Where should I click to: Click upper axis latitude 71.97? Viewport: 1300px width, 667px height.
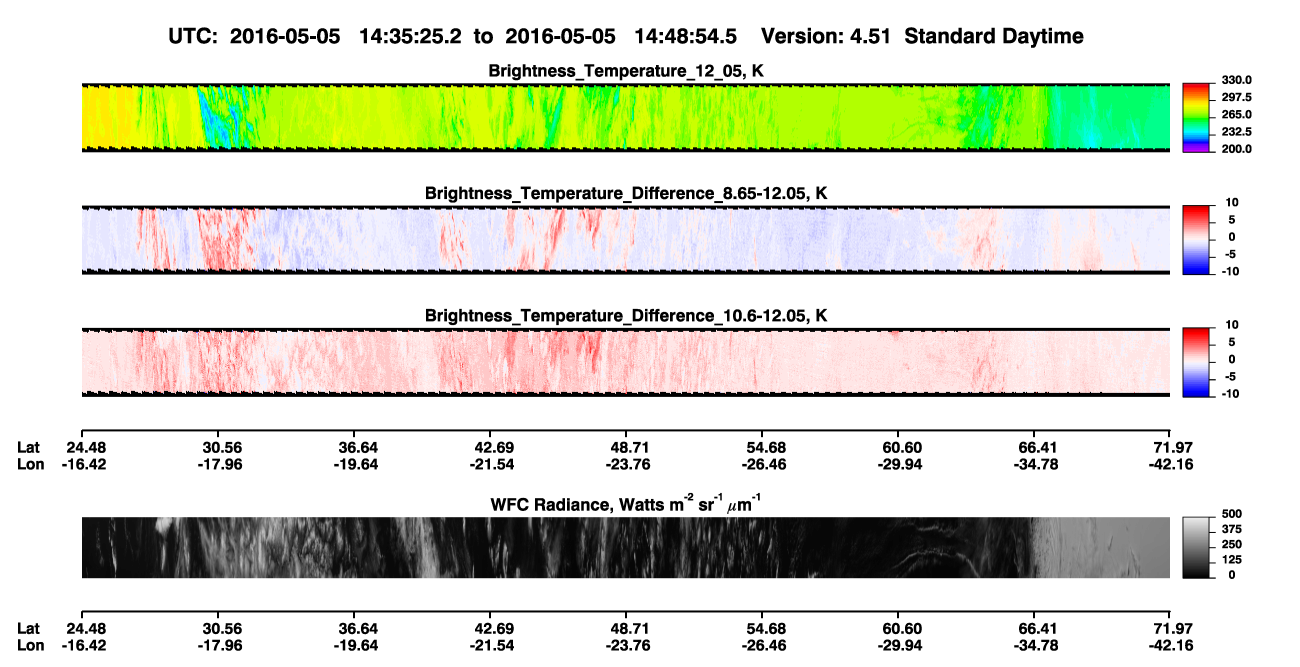coord(1171,447)
